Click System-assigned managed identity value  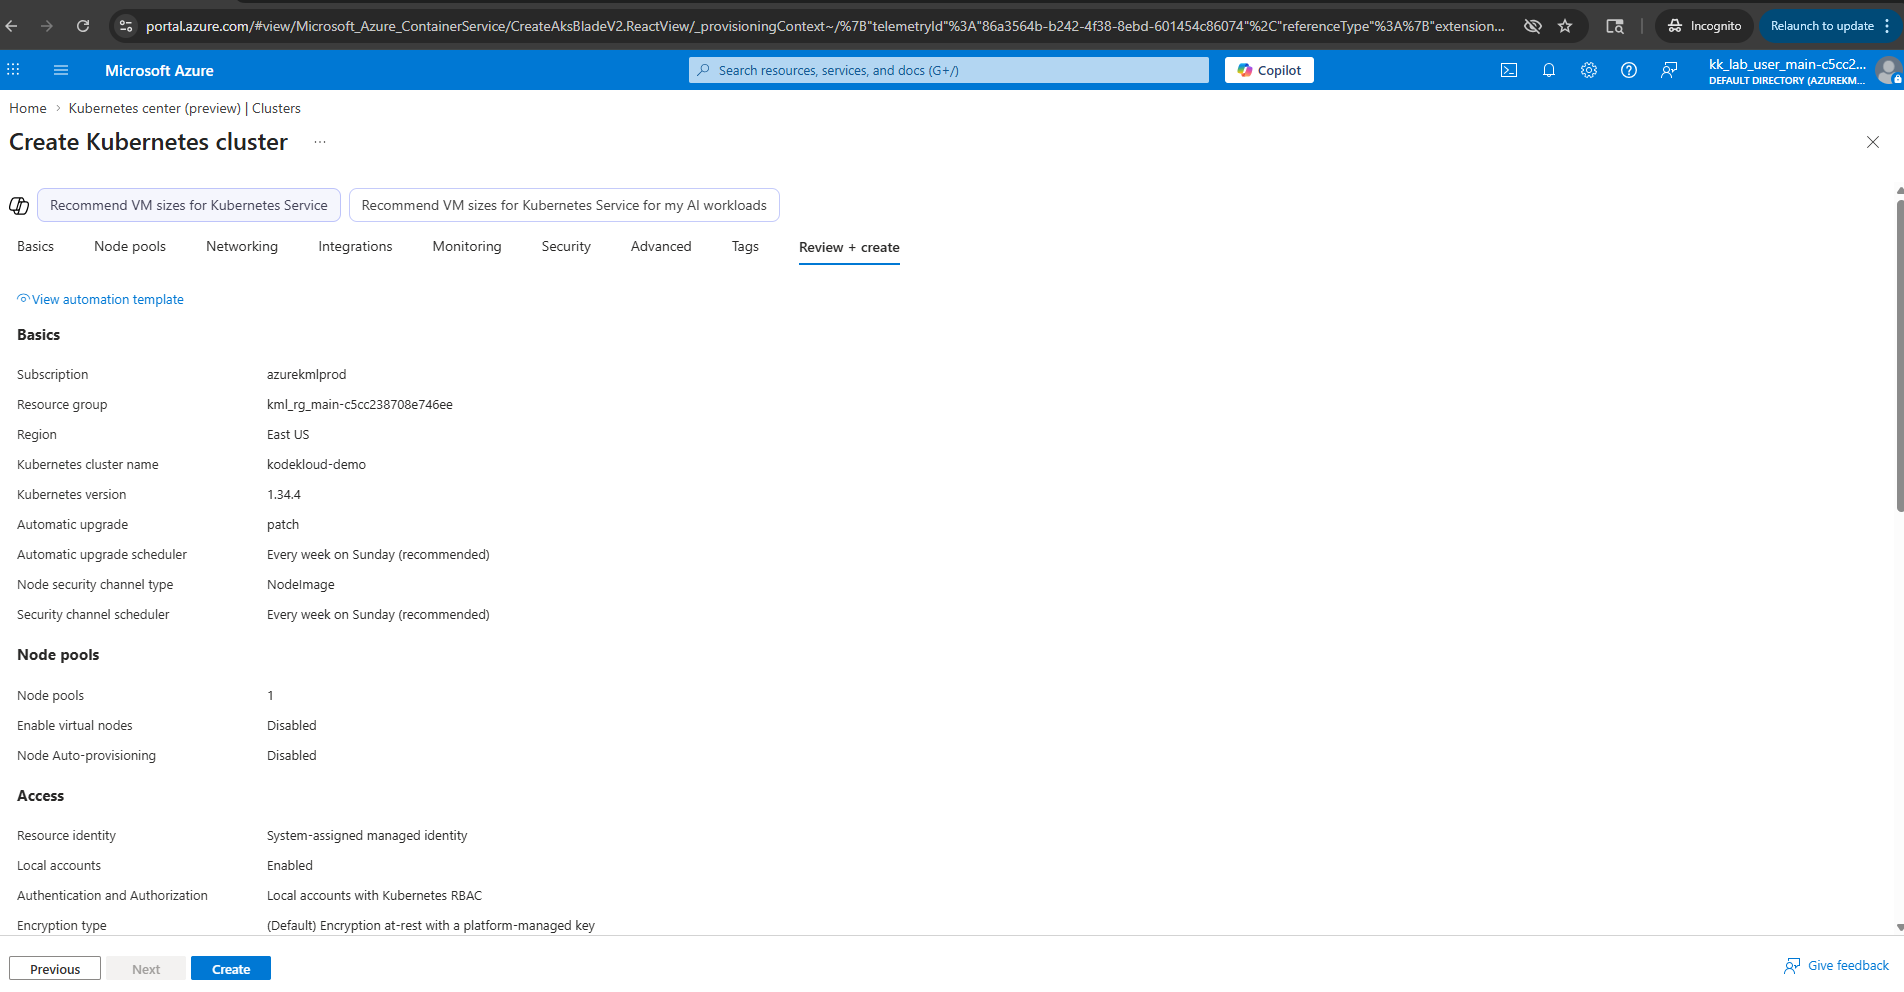pos(367,836)
